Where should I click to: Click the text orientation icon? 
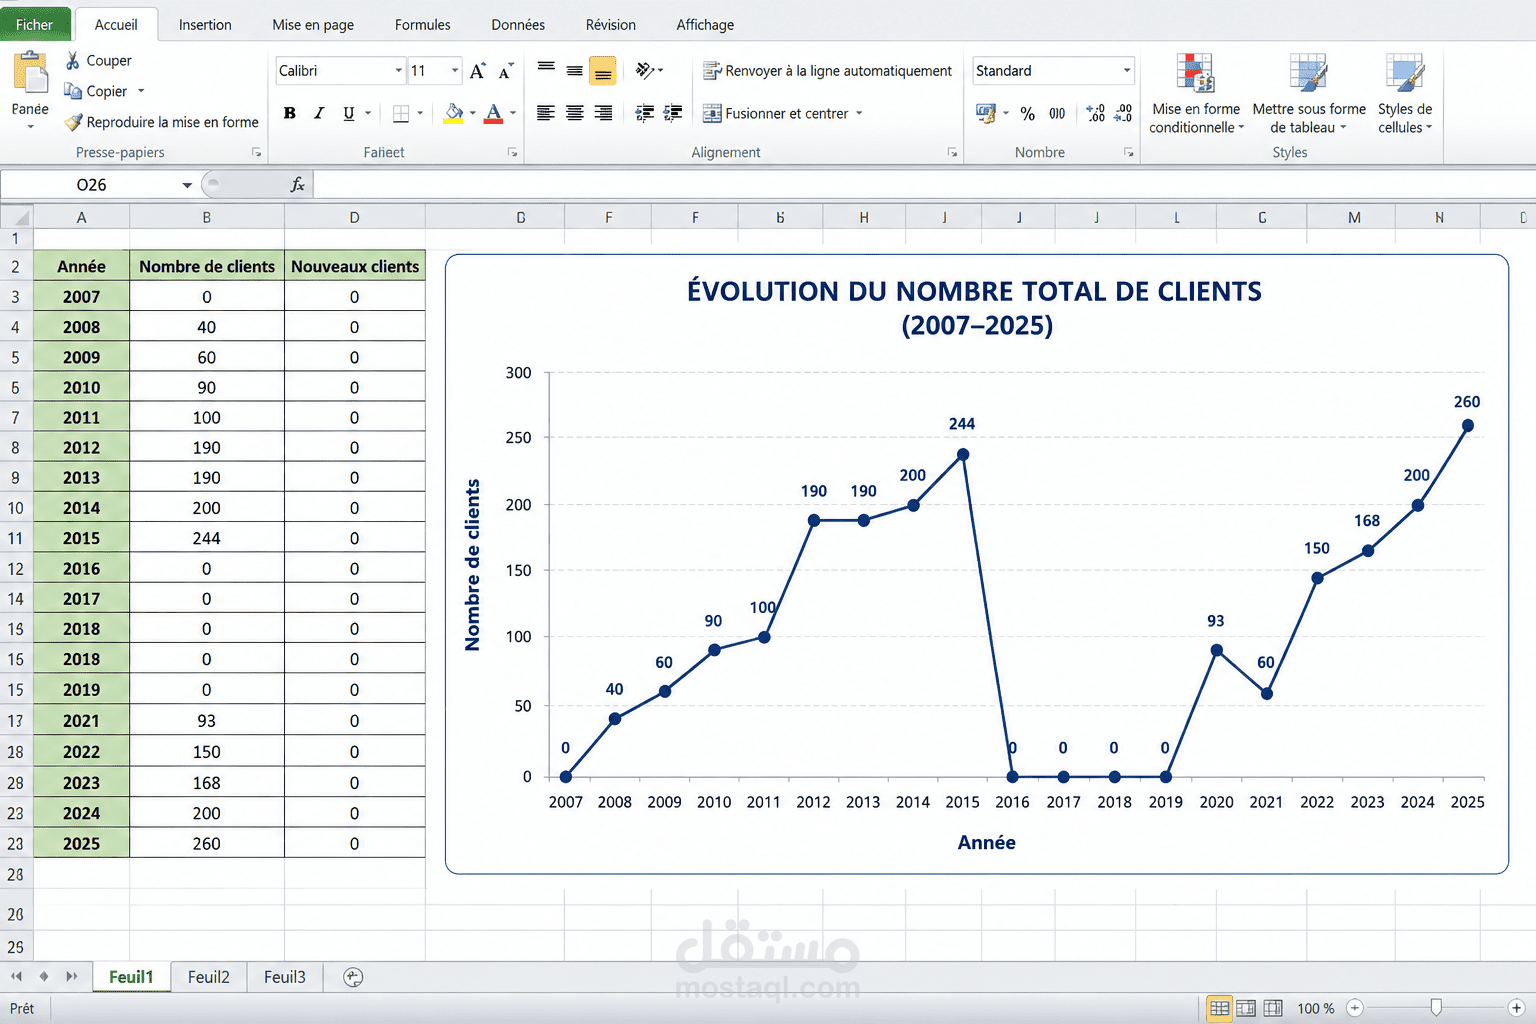click(646, 70)
